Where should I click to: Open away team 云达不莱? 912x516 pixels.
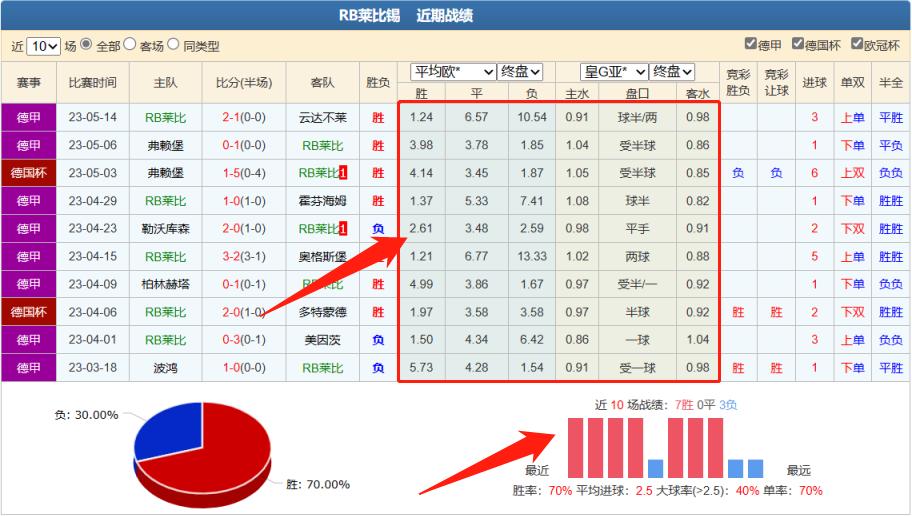pyautogui.click(x=322, y=118)
